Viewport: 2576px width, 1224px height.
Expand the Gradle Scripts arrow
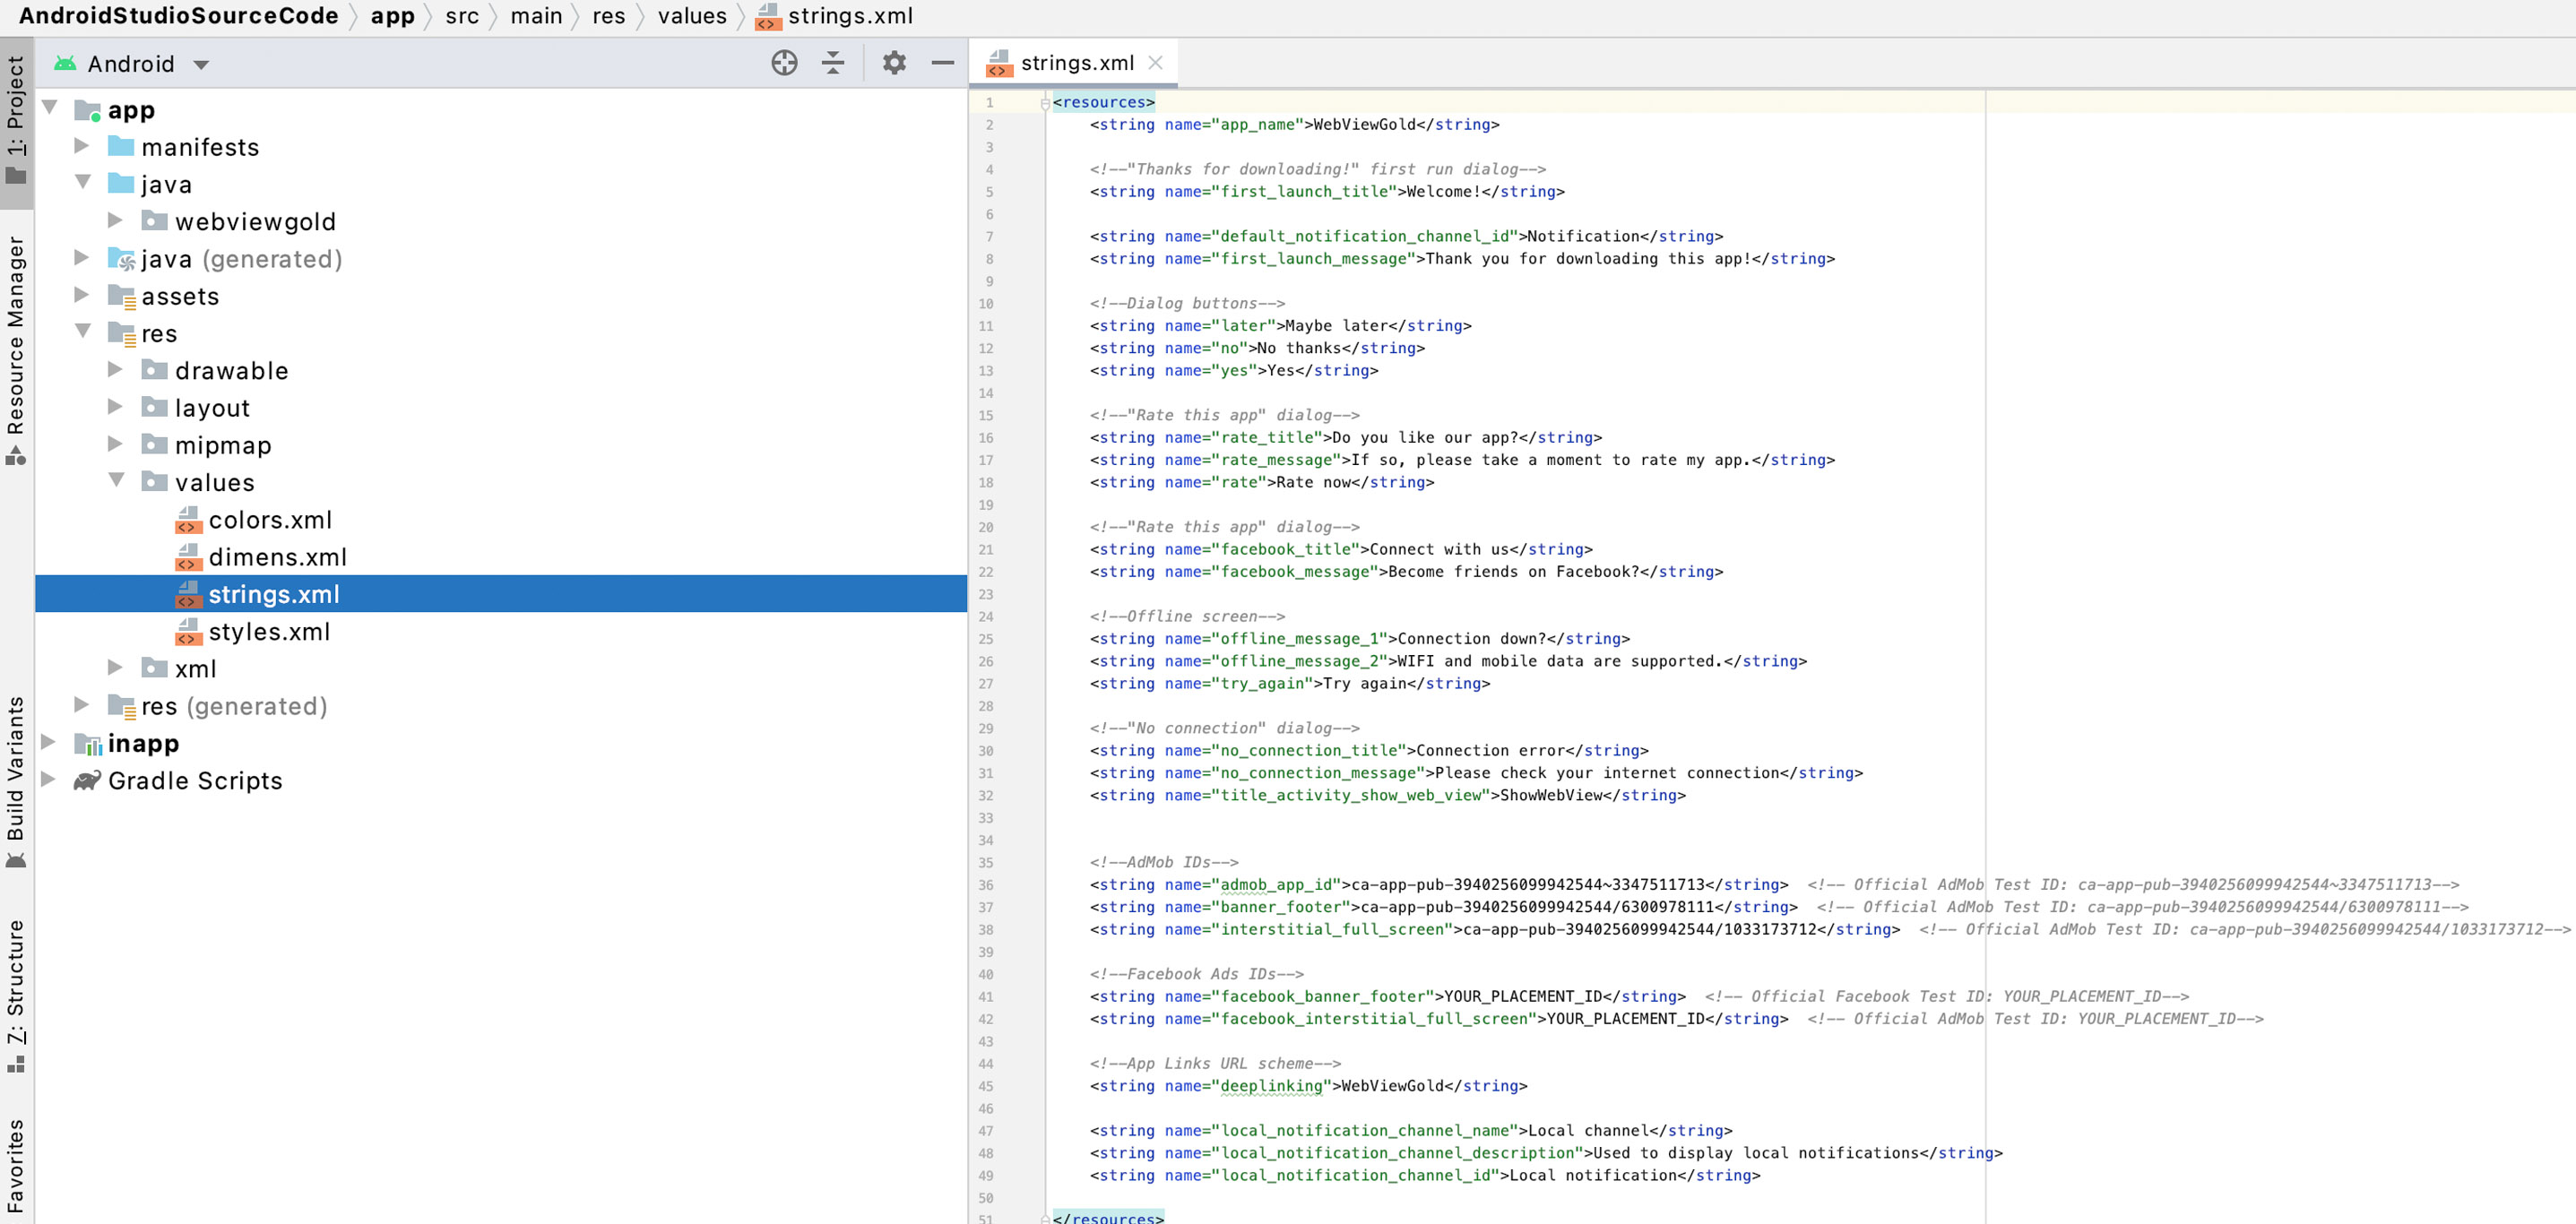pyautogui.click(x=48, y=779)
